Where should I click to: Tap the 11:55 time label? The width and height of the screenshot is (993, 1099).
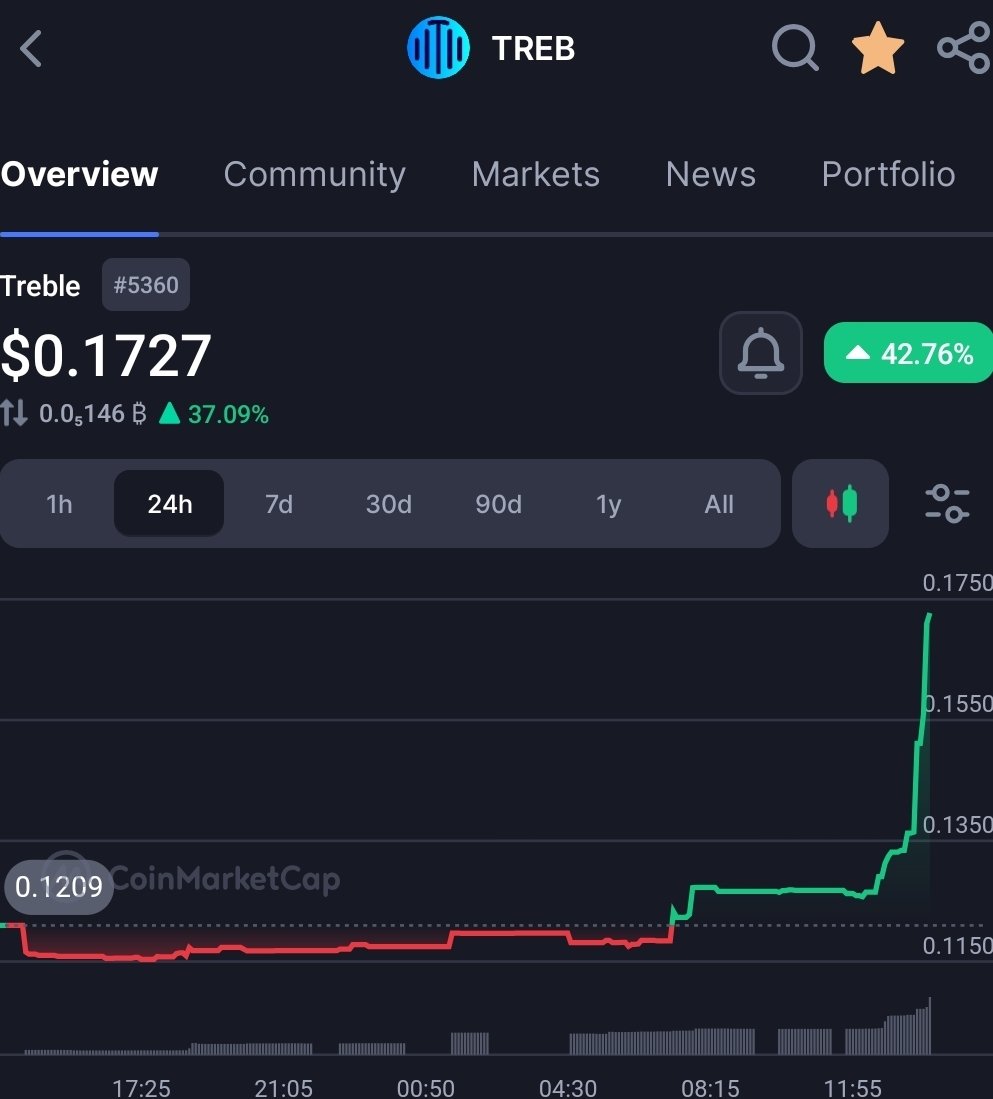[852, 1088]
